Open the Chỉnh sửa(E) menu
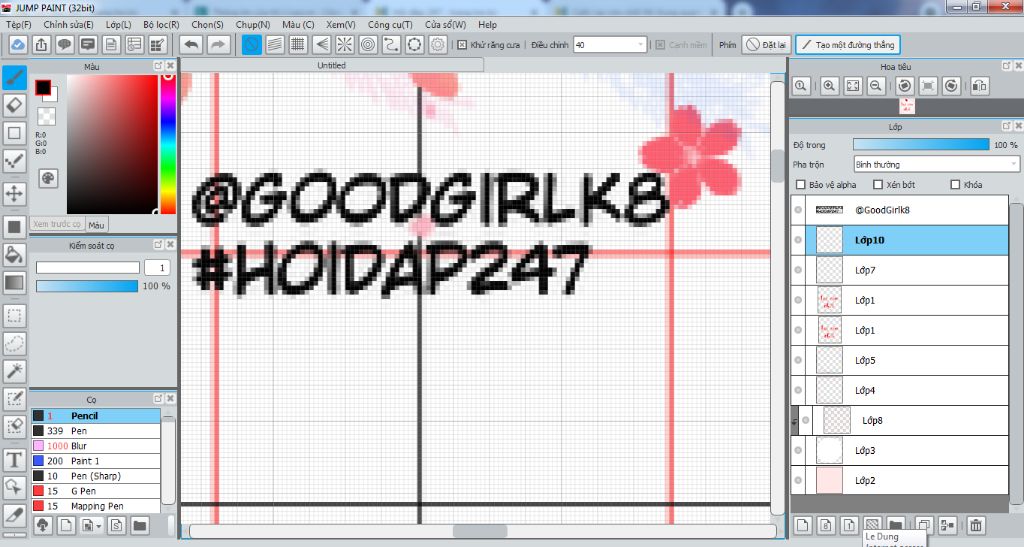This screenshot has width=1024, height=547. pos(68,25)
